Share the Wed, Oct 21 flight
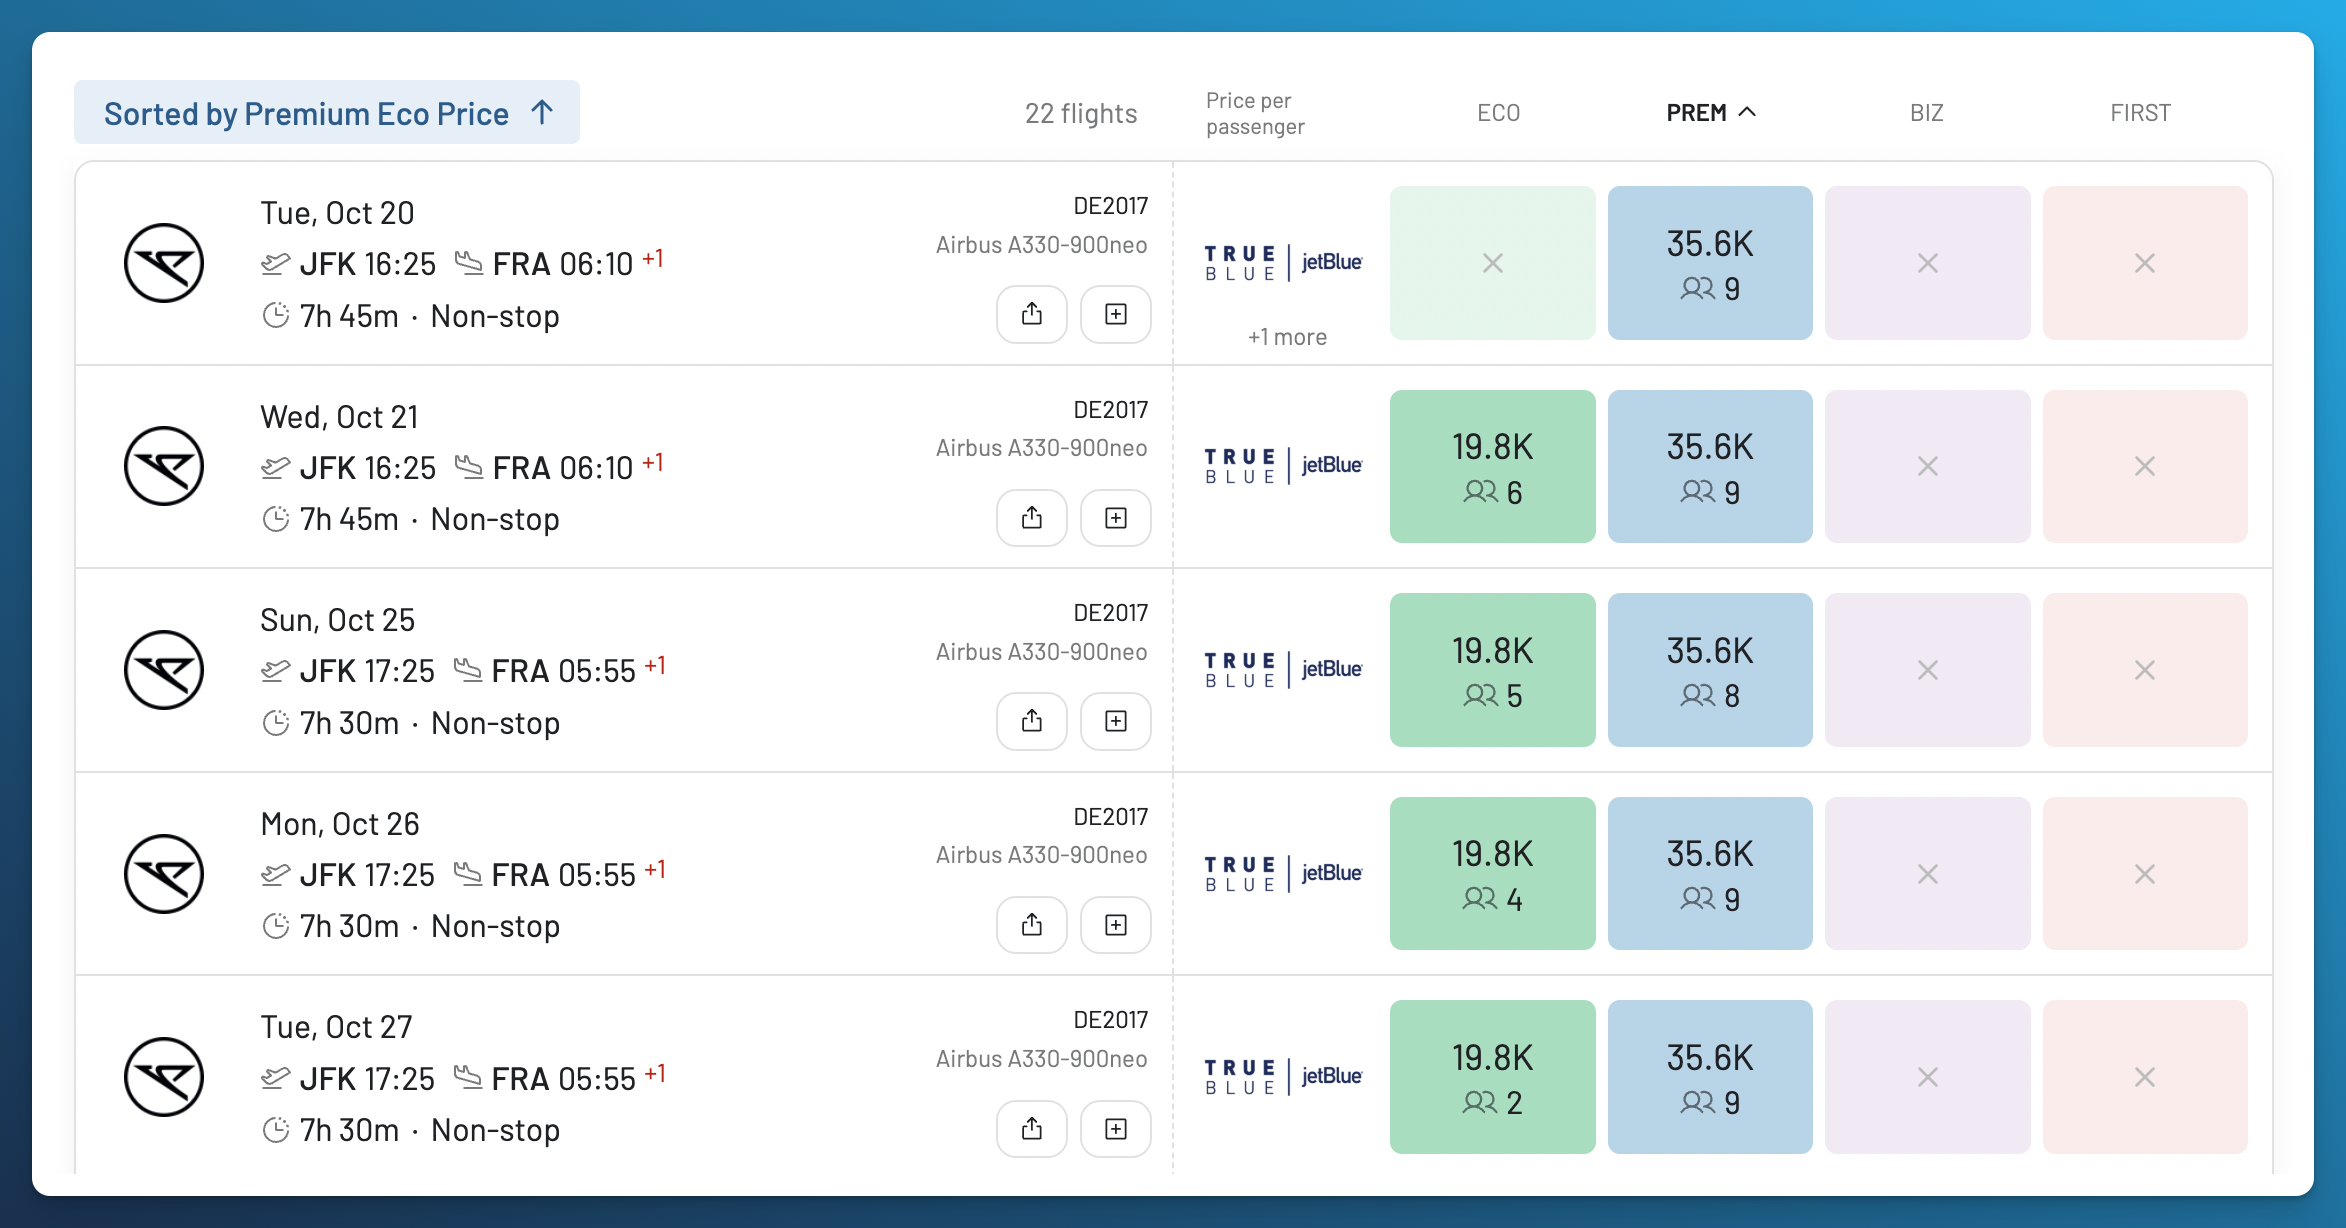Viewport: 2346px width, 1228px height. click(1032, 518)
